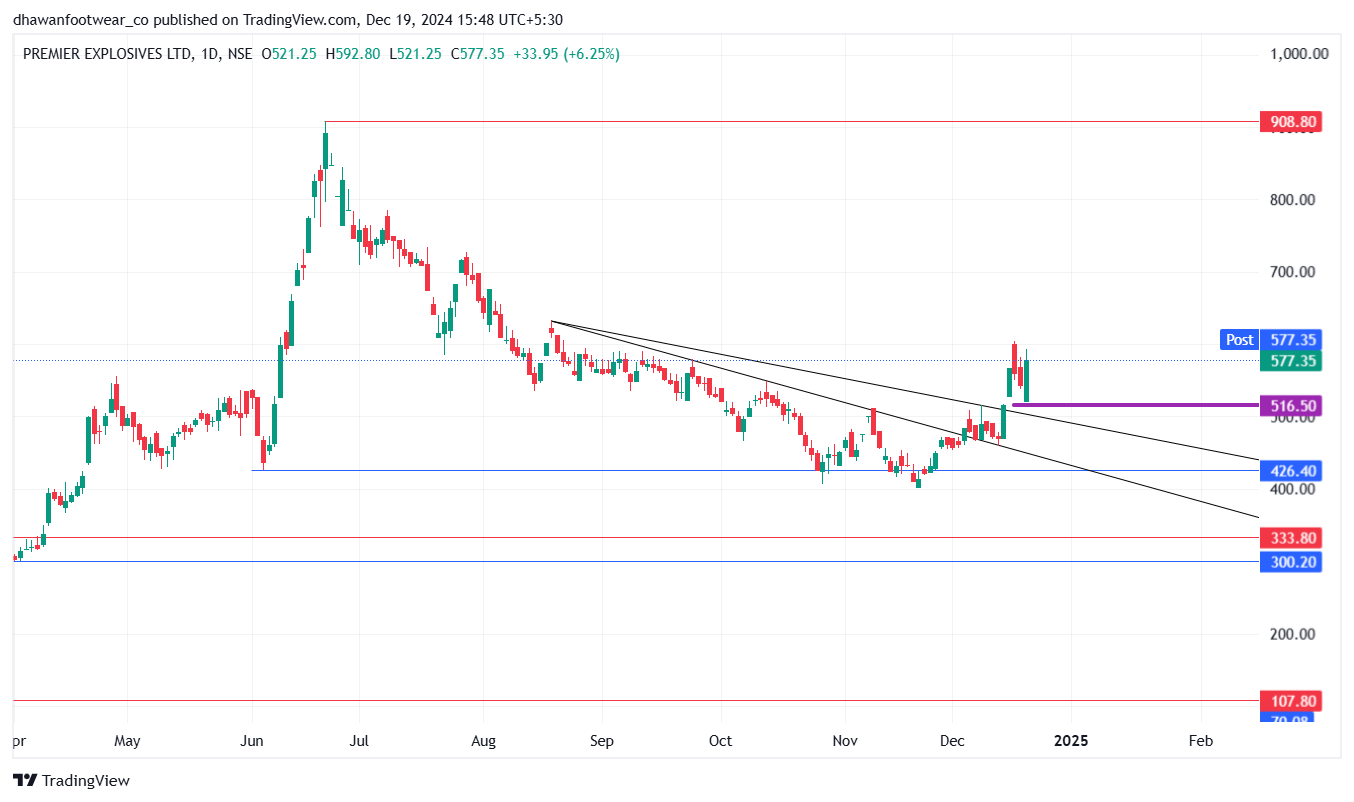Click the +33.95 (+6.25%) change value
Viewport: 1354px width, 802px height.
(566, 54)
